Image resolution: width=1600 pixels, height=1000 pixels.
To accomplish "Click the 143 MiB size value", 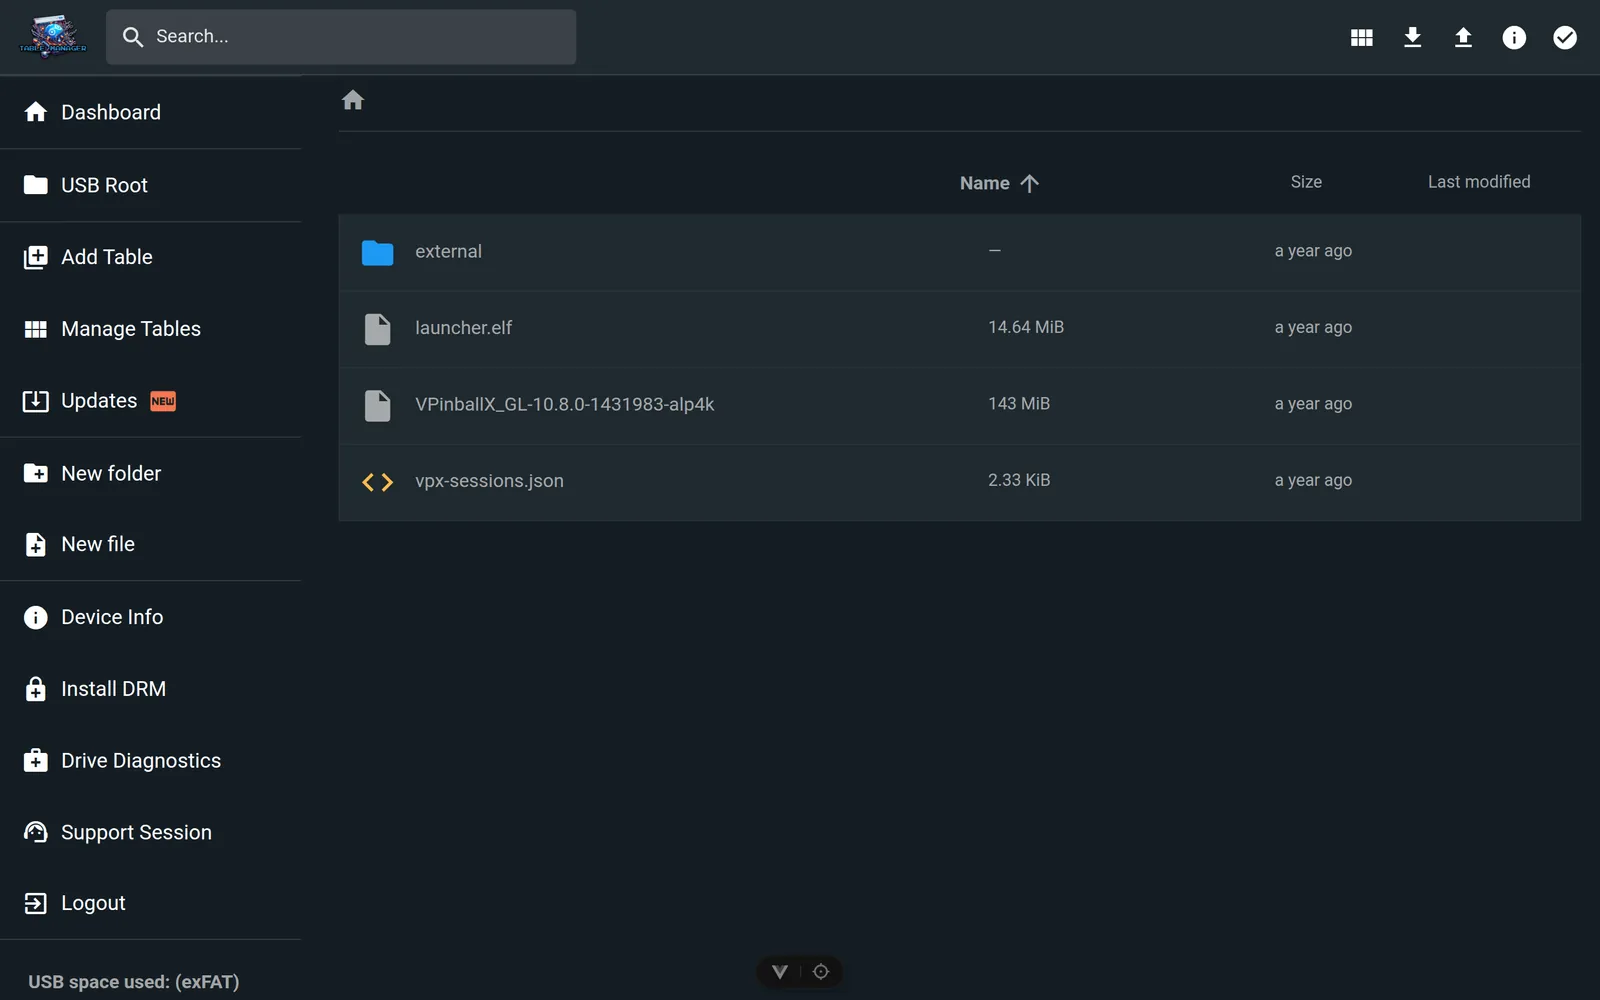I will pyautogui.click(x=1019, y=404).
